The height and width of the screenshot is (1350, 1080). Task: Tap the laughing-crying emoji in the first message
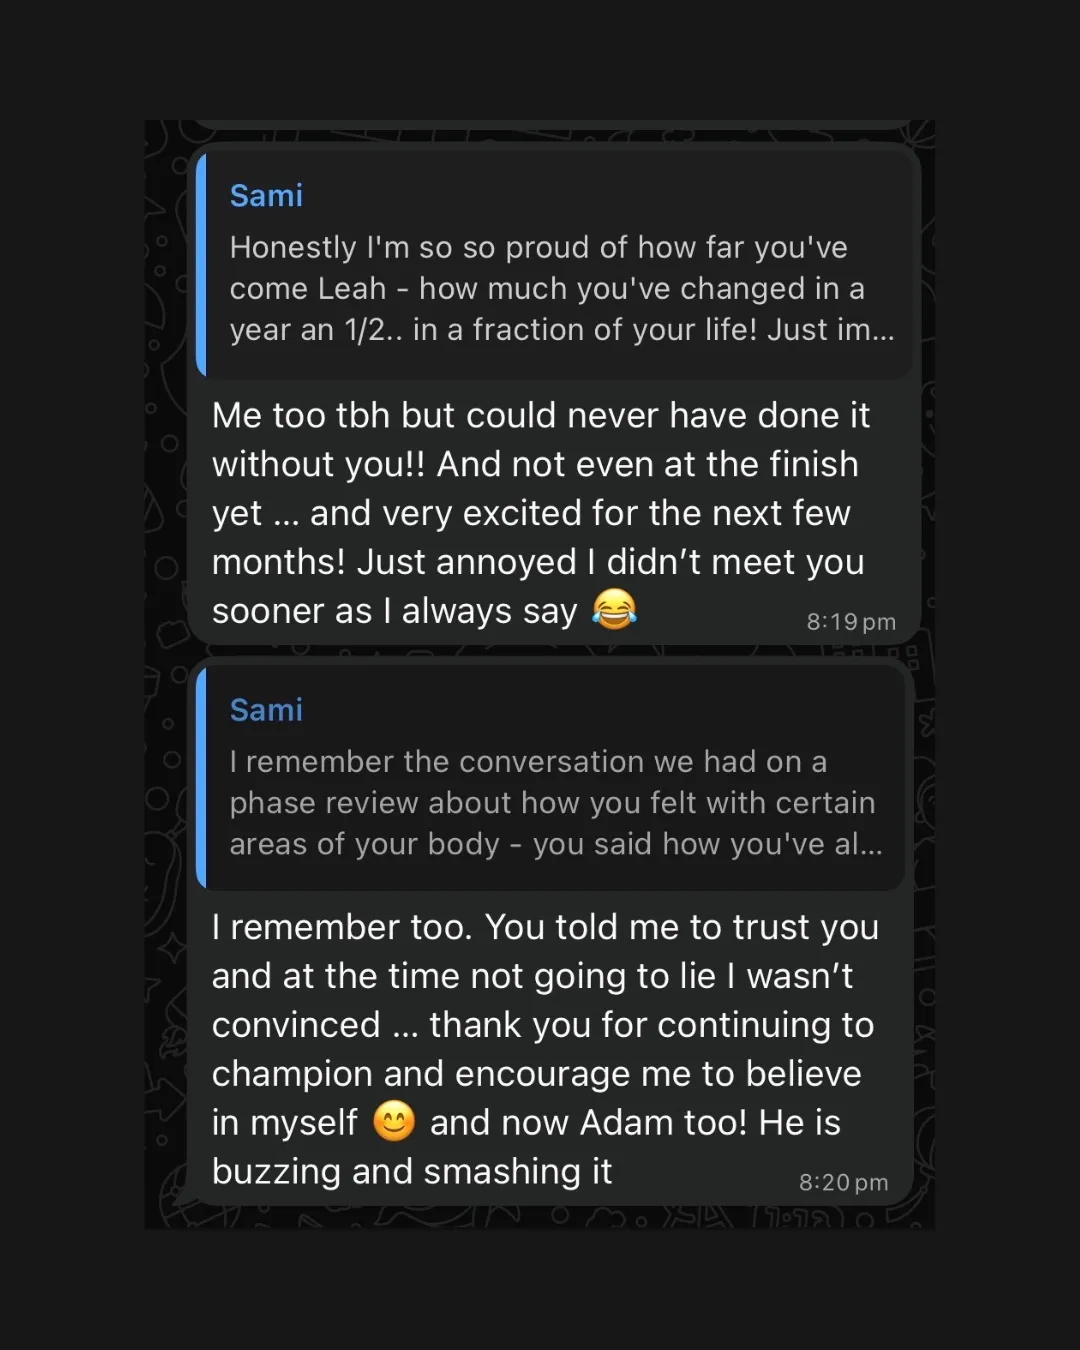pyautogui.click(x=614, y=609)
